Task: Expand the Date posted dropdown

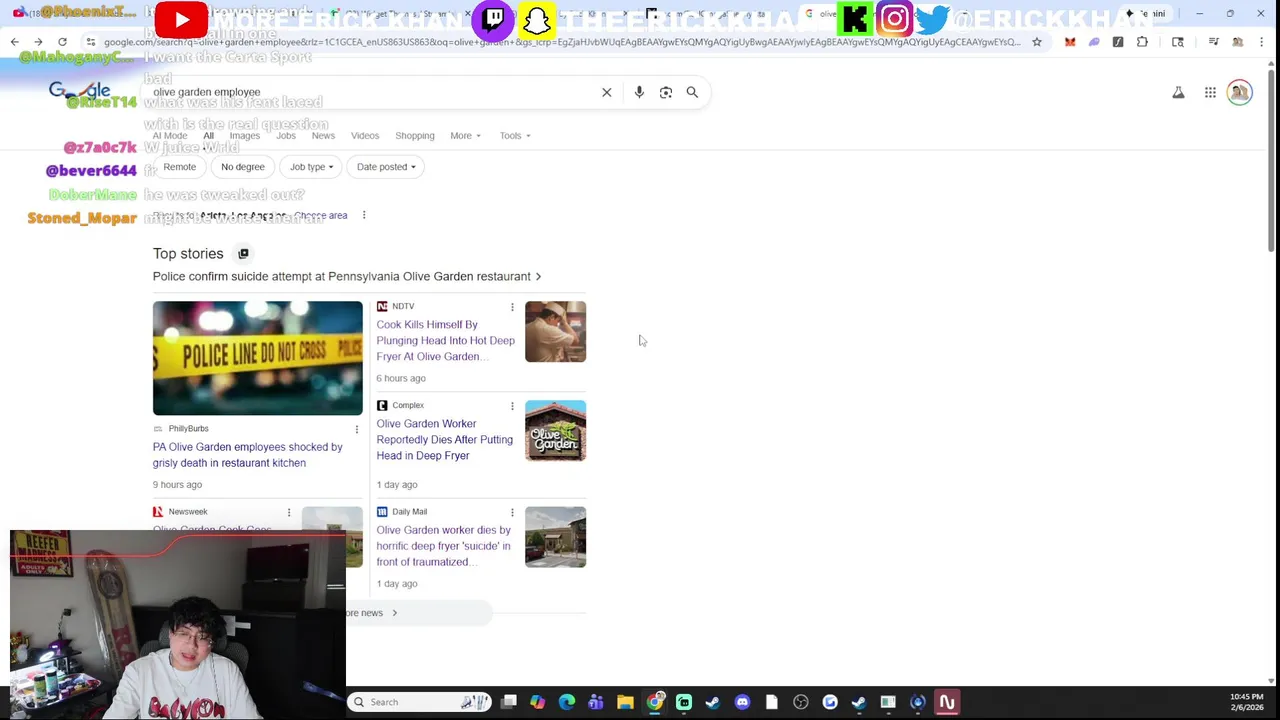Action: [x=386, y=167]
